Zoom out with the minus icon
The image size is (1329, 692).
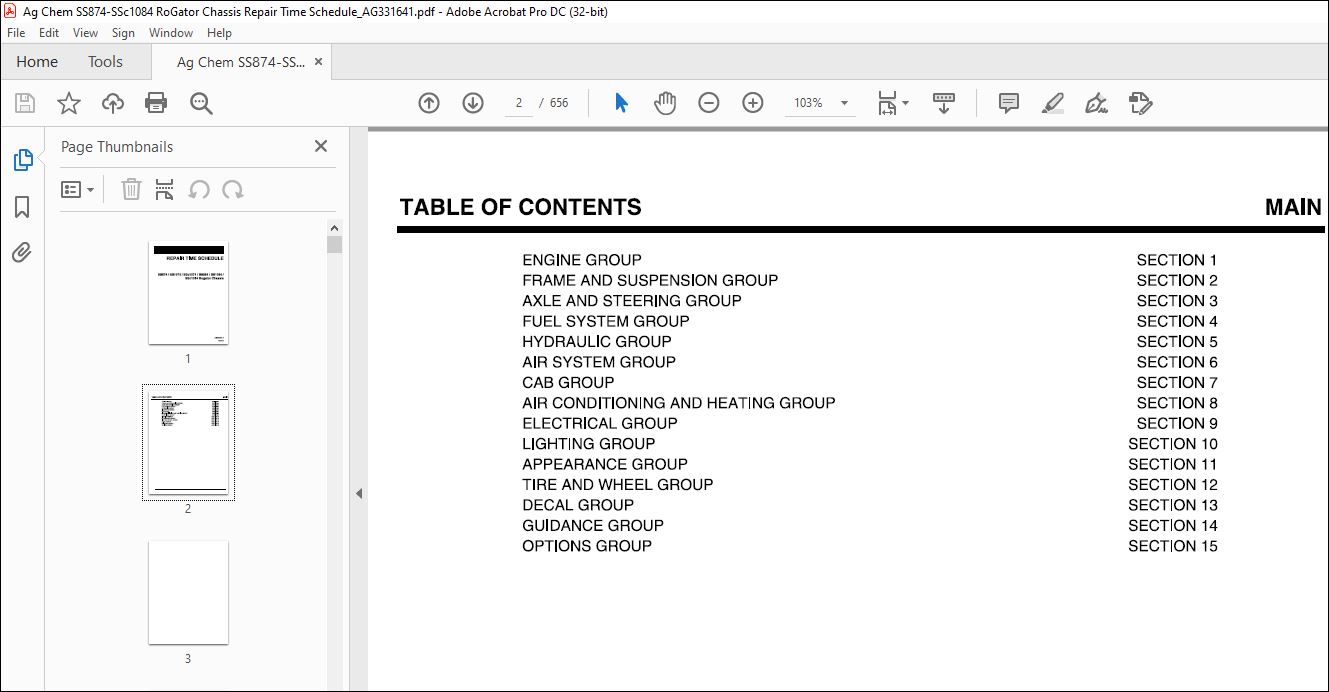[x=709, y=103]
